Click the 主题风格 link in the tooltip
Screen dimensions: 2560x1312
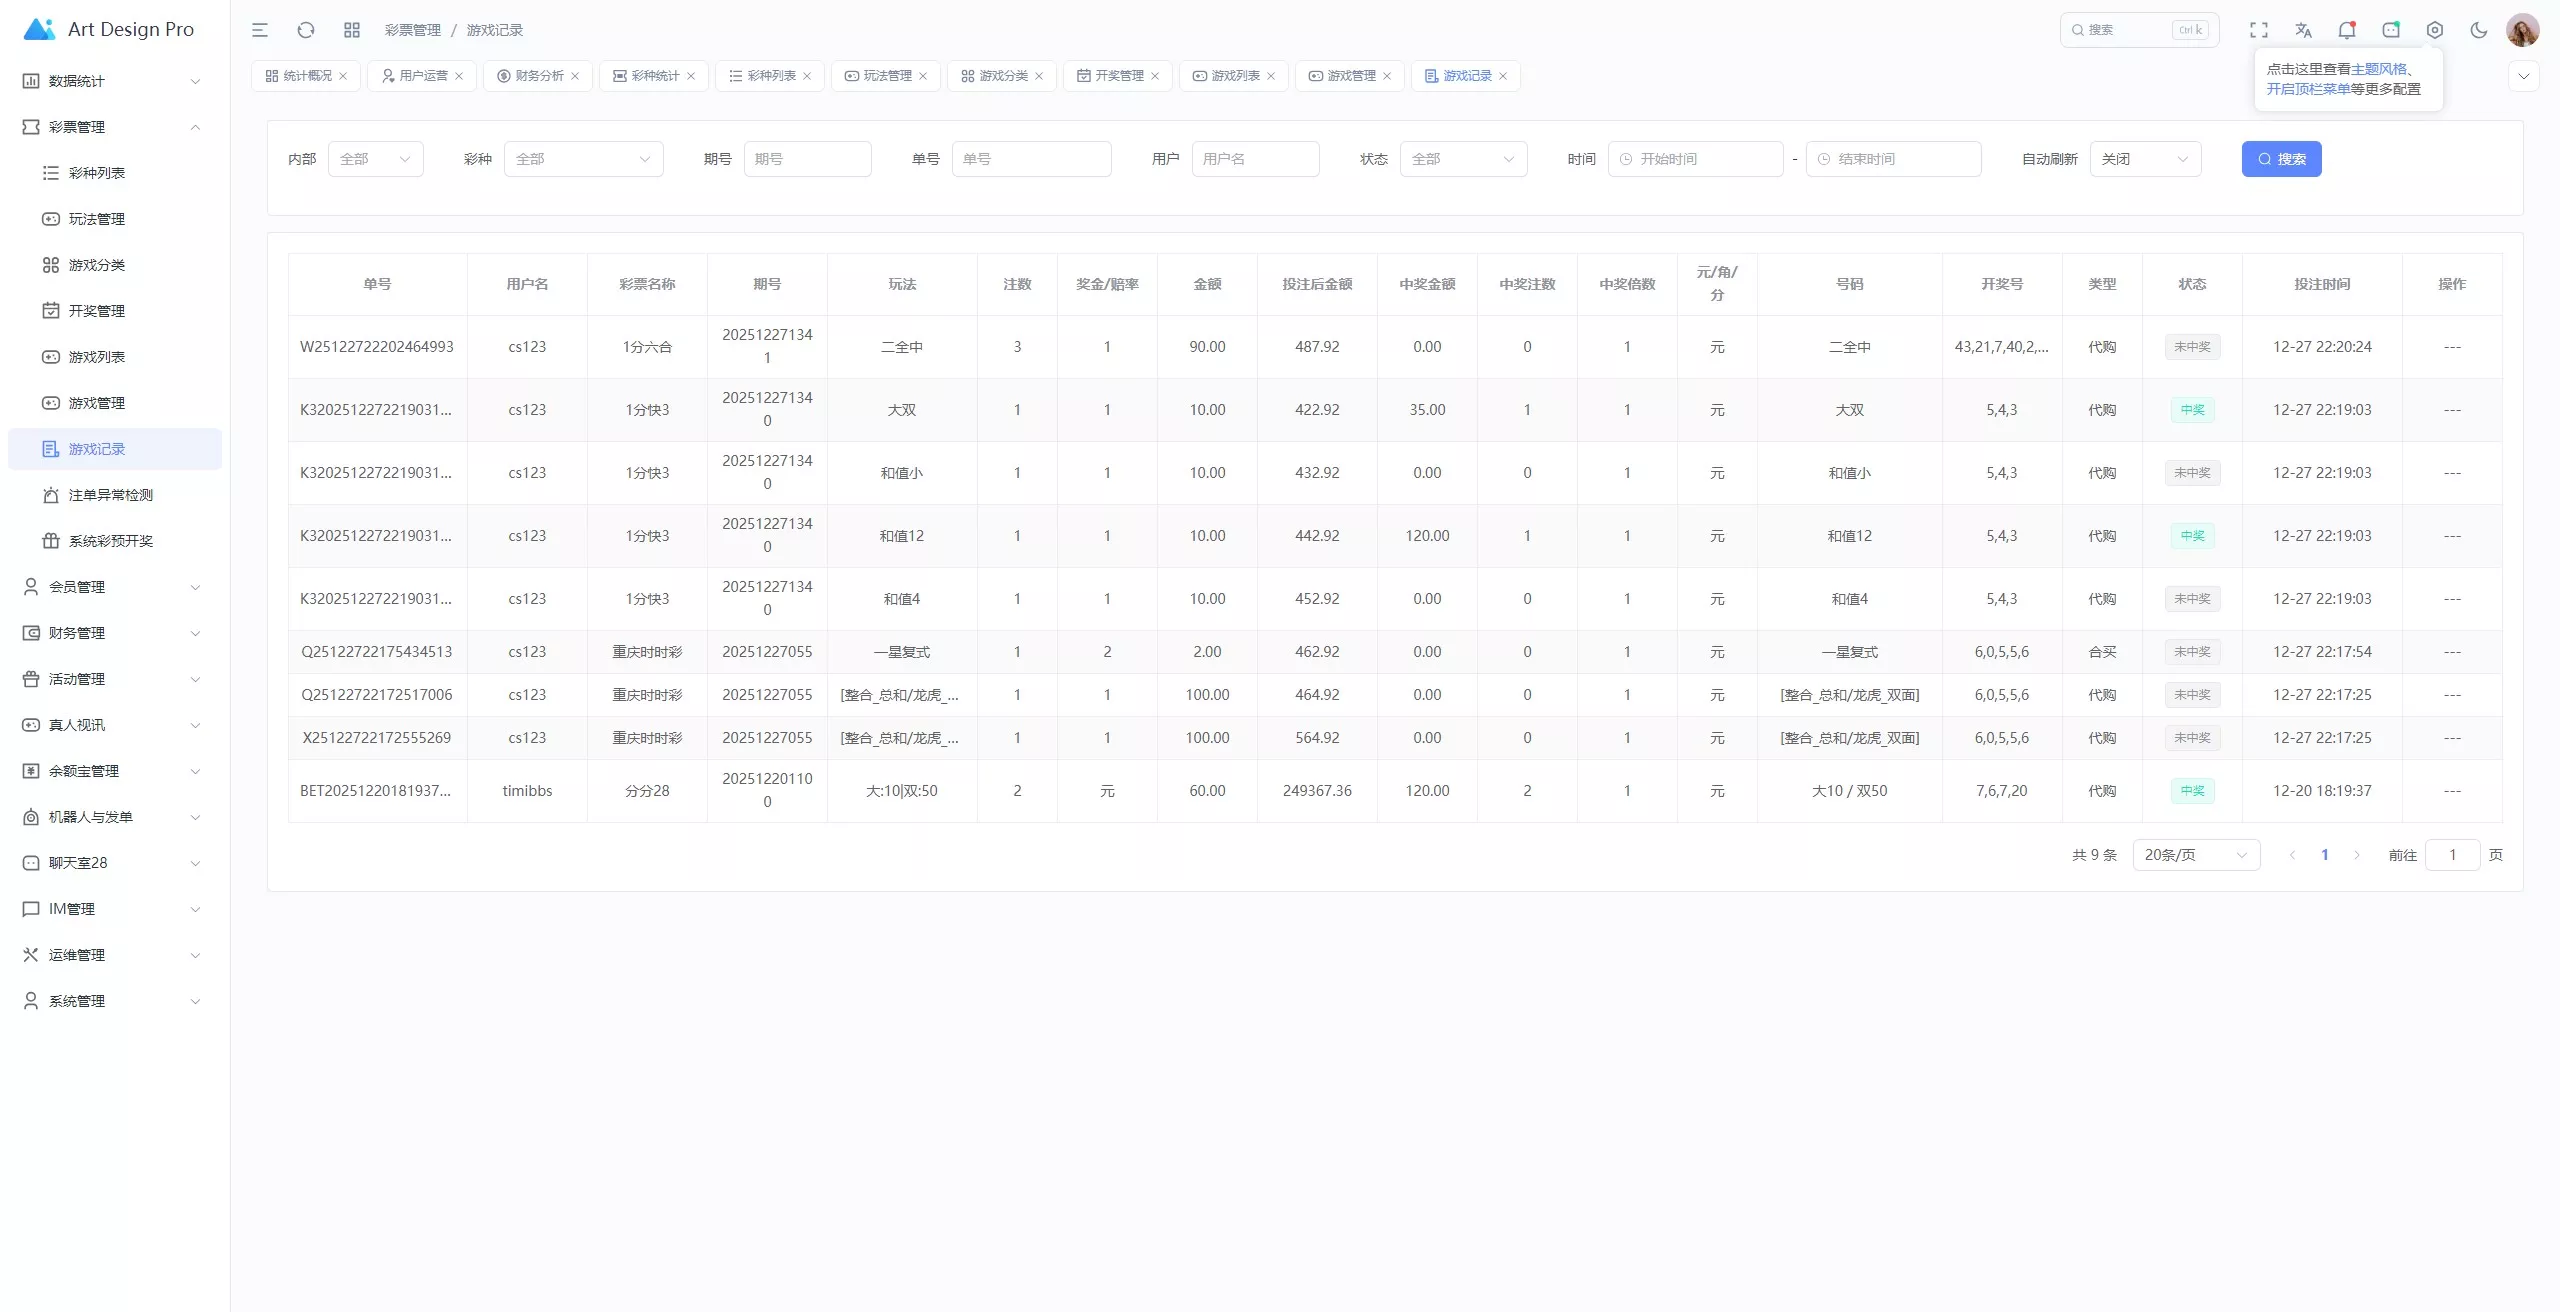(x=2378, y=69)
